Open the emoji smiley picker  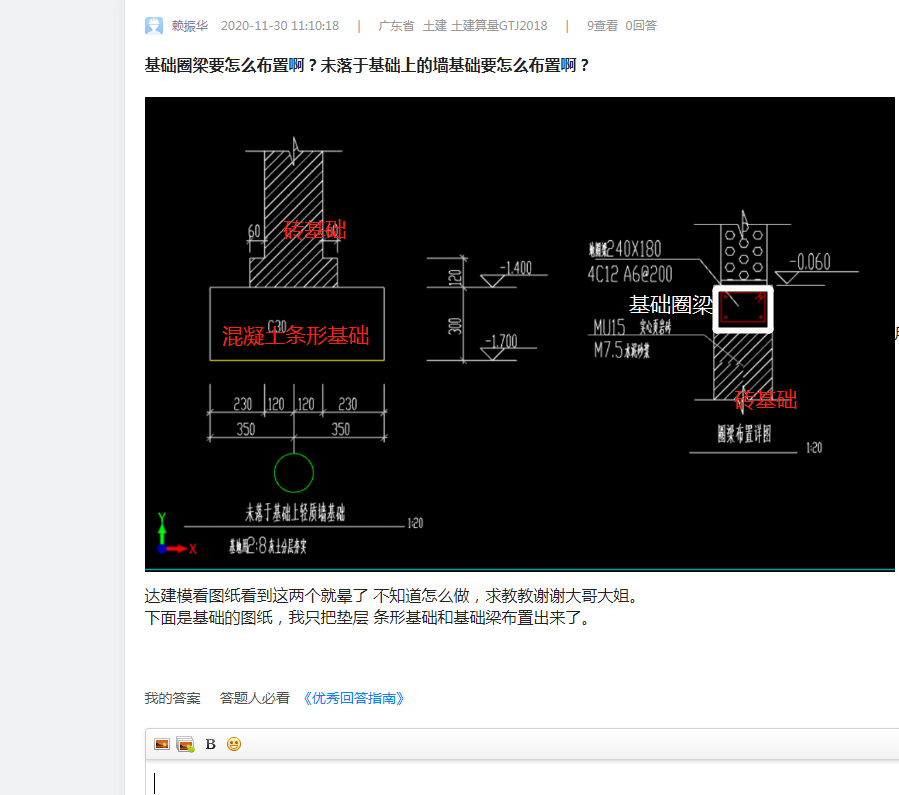pyautogui.click(x=234, y=744)
